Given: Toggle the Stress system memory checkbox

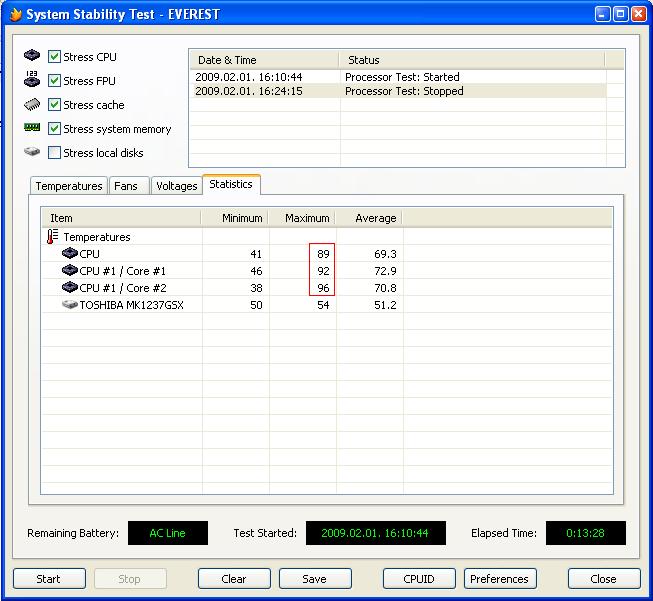Looking at the screenshot, I should pyautogui.click(x=54, y=128).
